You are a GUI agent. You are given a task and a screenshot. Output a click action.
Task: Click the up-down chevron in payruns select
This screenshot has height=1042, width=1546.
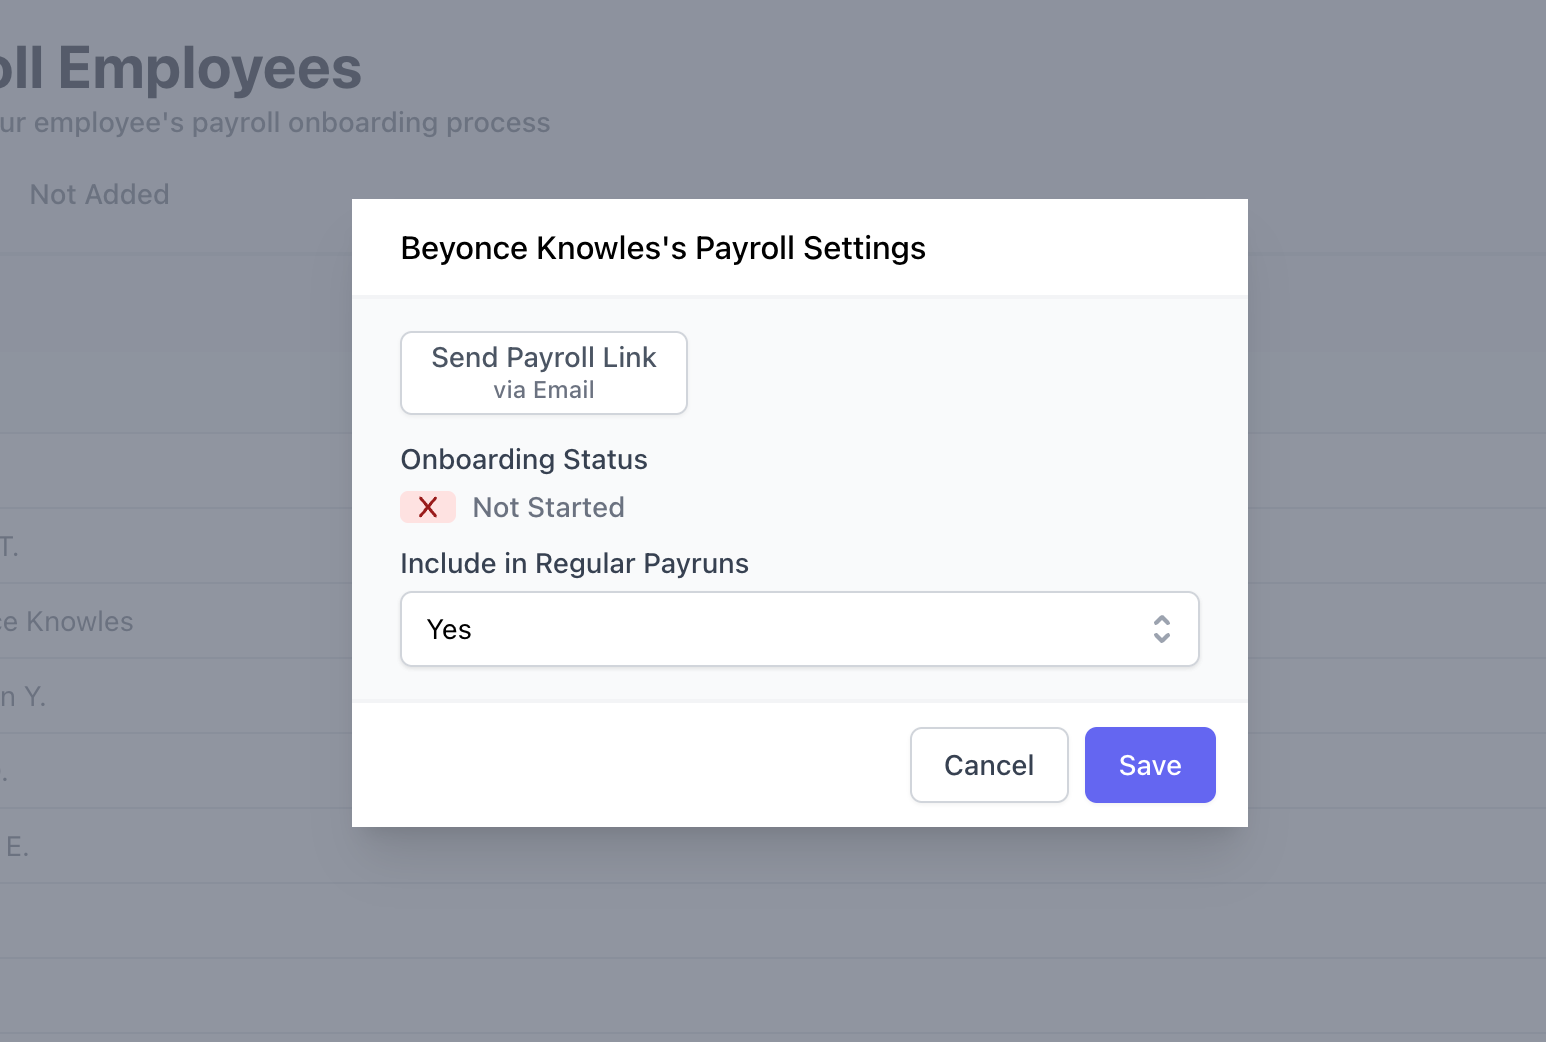1161,629
